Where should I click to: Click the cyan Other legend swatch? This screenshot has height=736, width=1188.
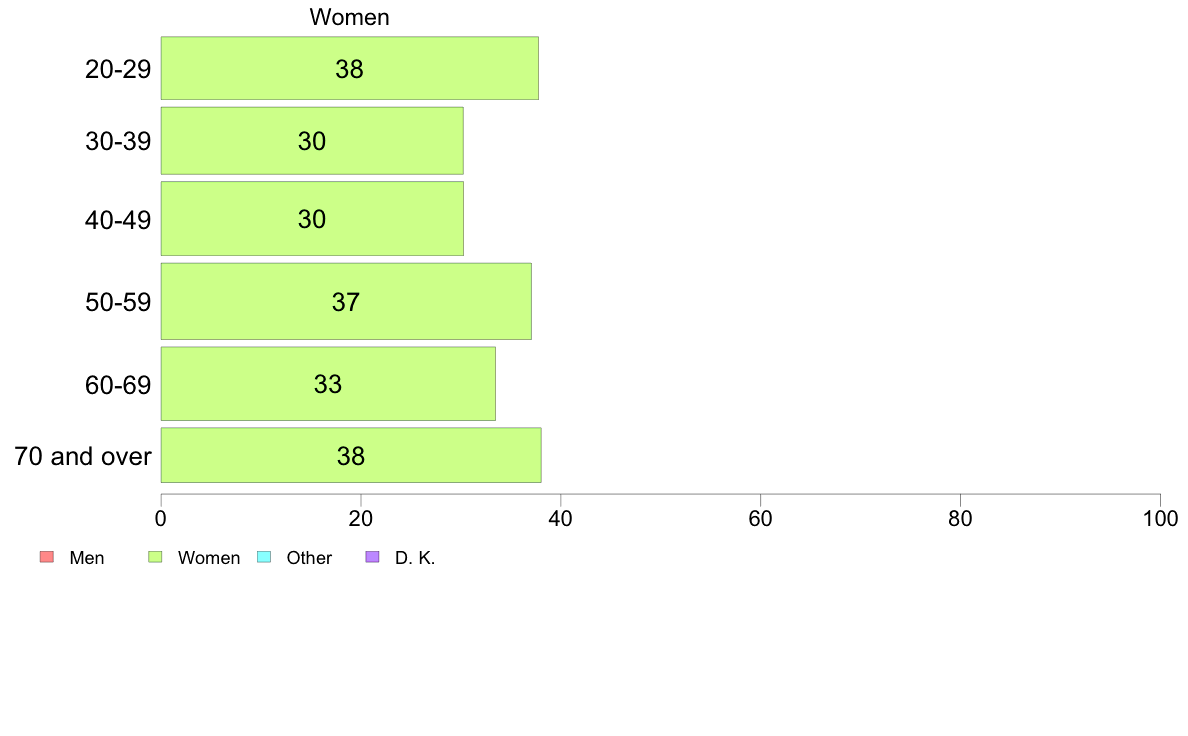click(264, 557)
